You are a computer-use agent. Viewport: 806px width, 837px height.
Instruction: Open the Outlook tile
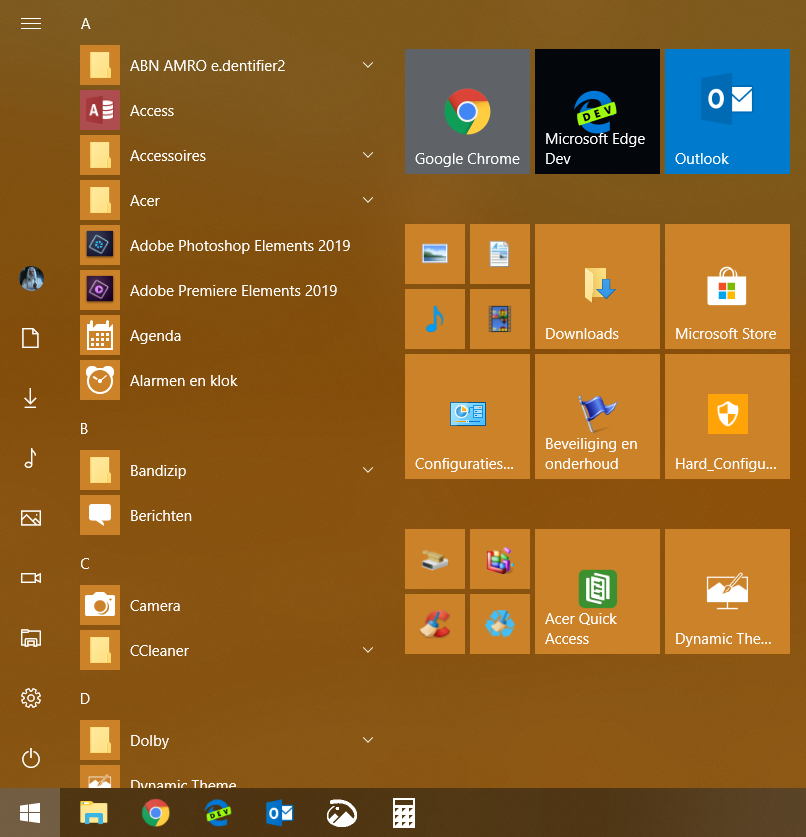727,111
